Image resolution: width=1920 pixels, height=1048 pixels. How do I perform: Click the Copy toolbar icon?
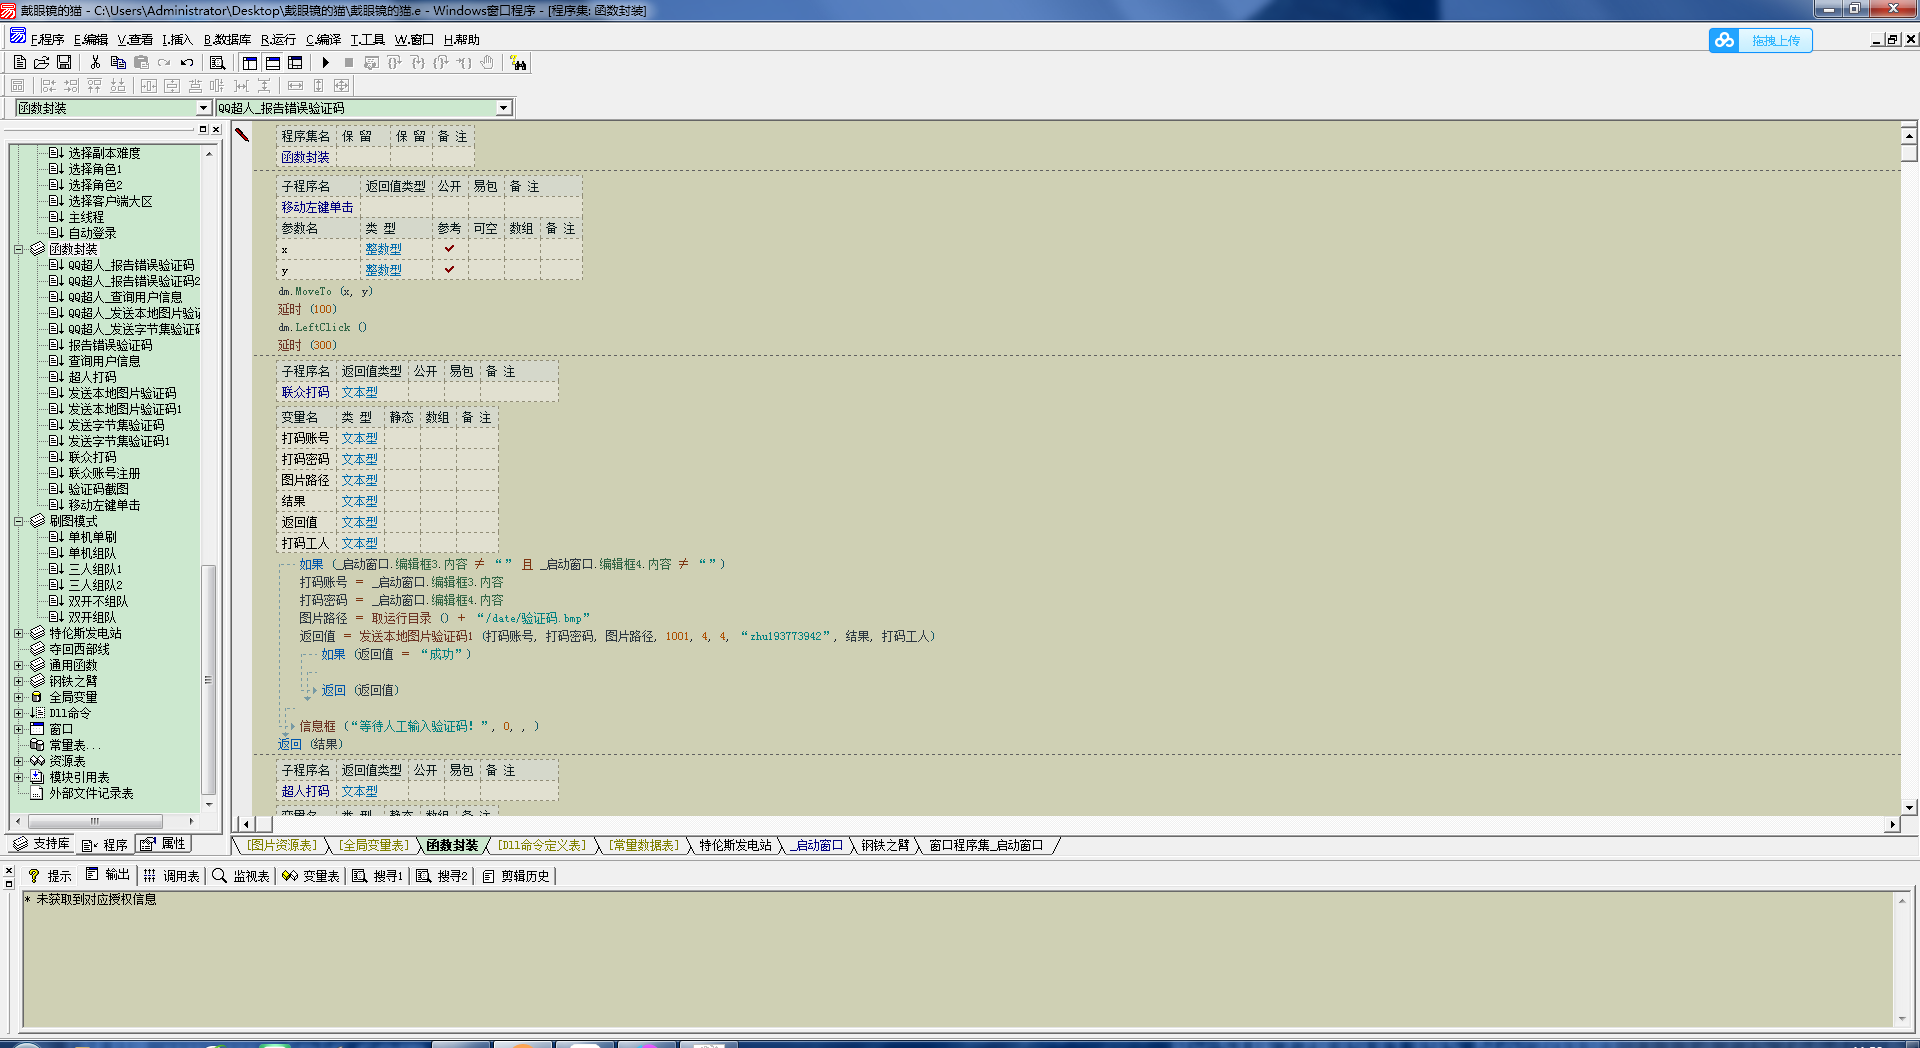point(118,62)
